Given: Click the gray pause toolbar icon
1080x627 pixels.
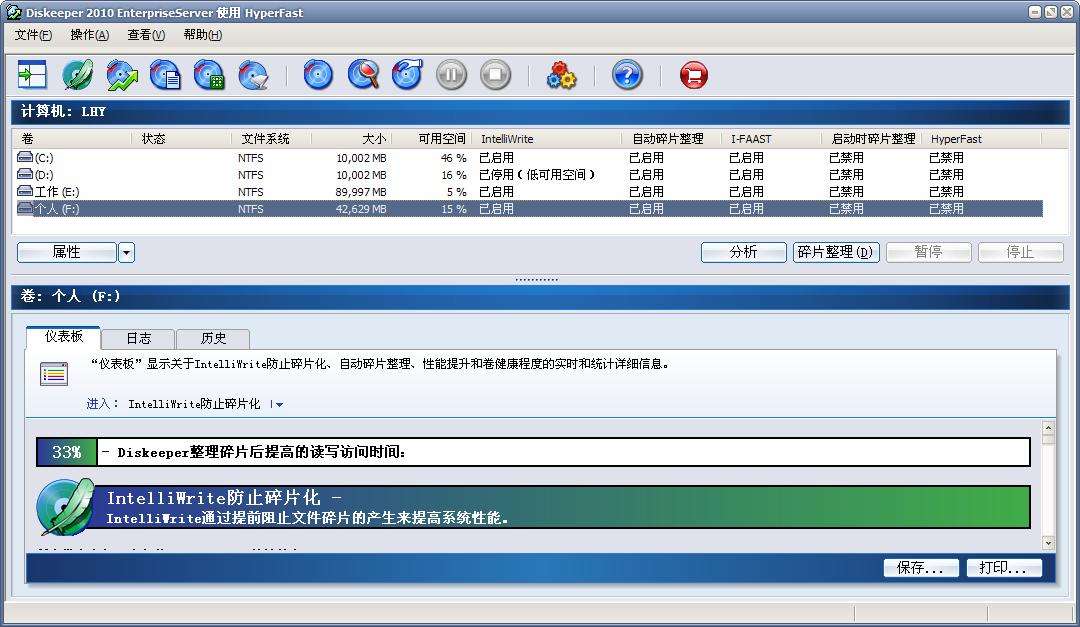Looking at the screenshot, I should (x=452, y=74).
